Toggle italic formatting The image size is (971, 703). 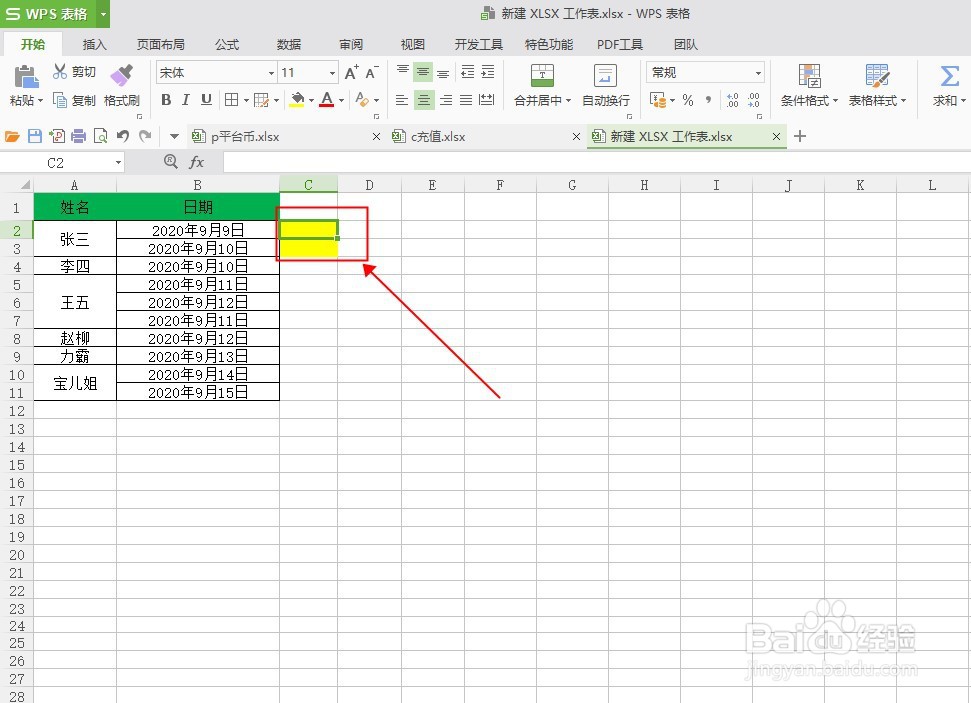[x=186, y=100]
